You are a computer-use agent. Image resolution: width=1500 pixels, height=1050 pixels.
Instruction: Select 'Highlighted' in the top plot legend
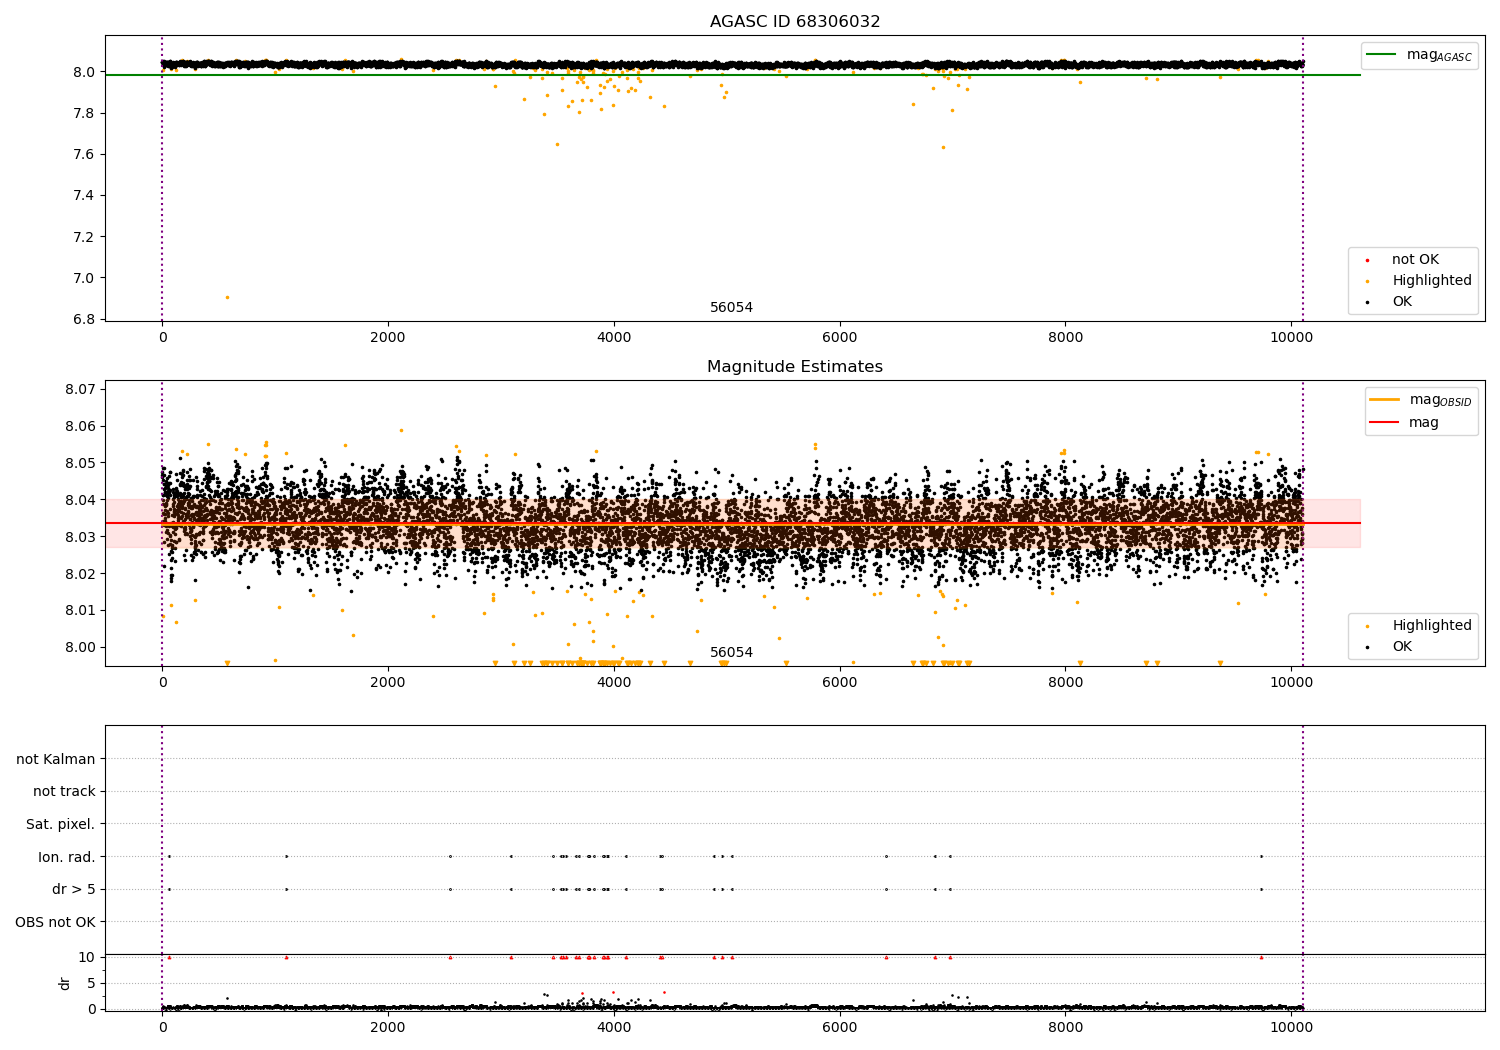click(1431, 281)
